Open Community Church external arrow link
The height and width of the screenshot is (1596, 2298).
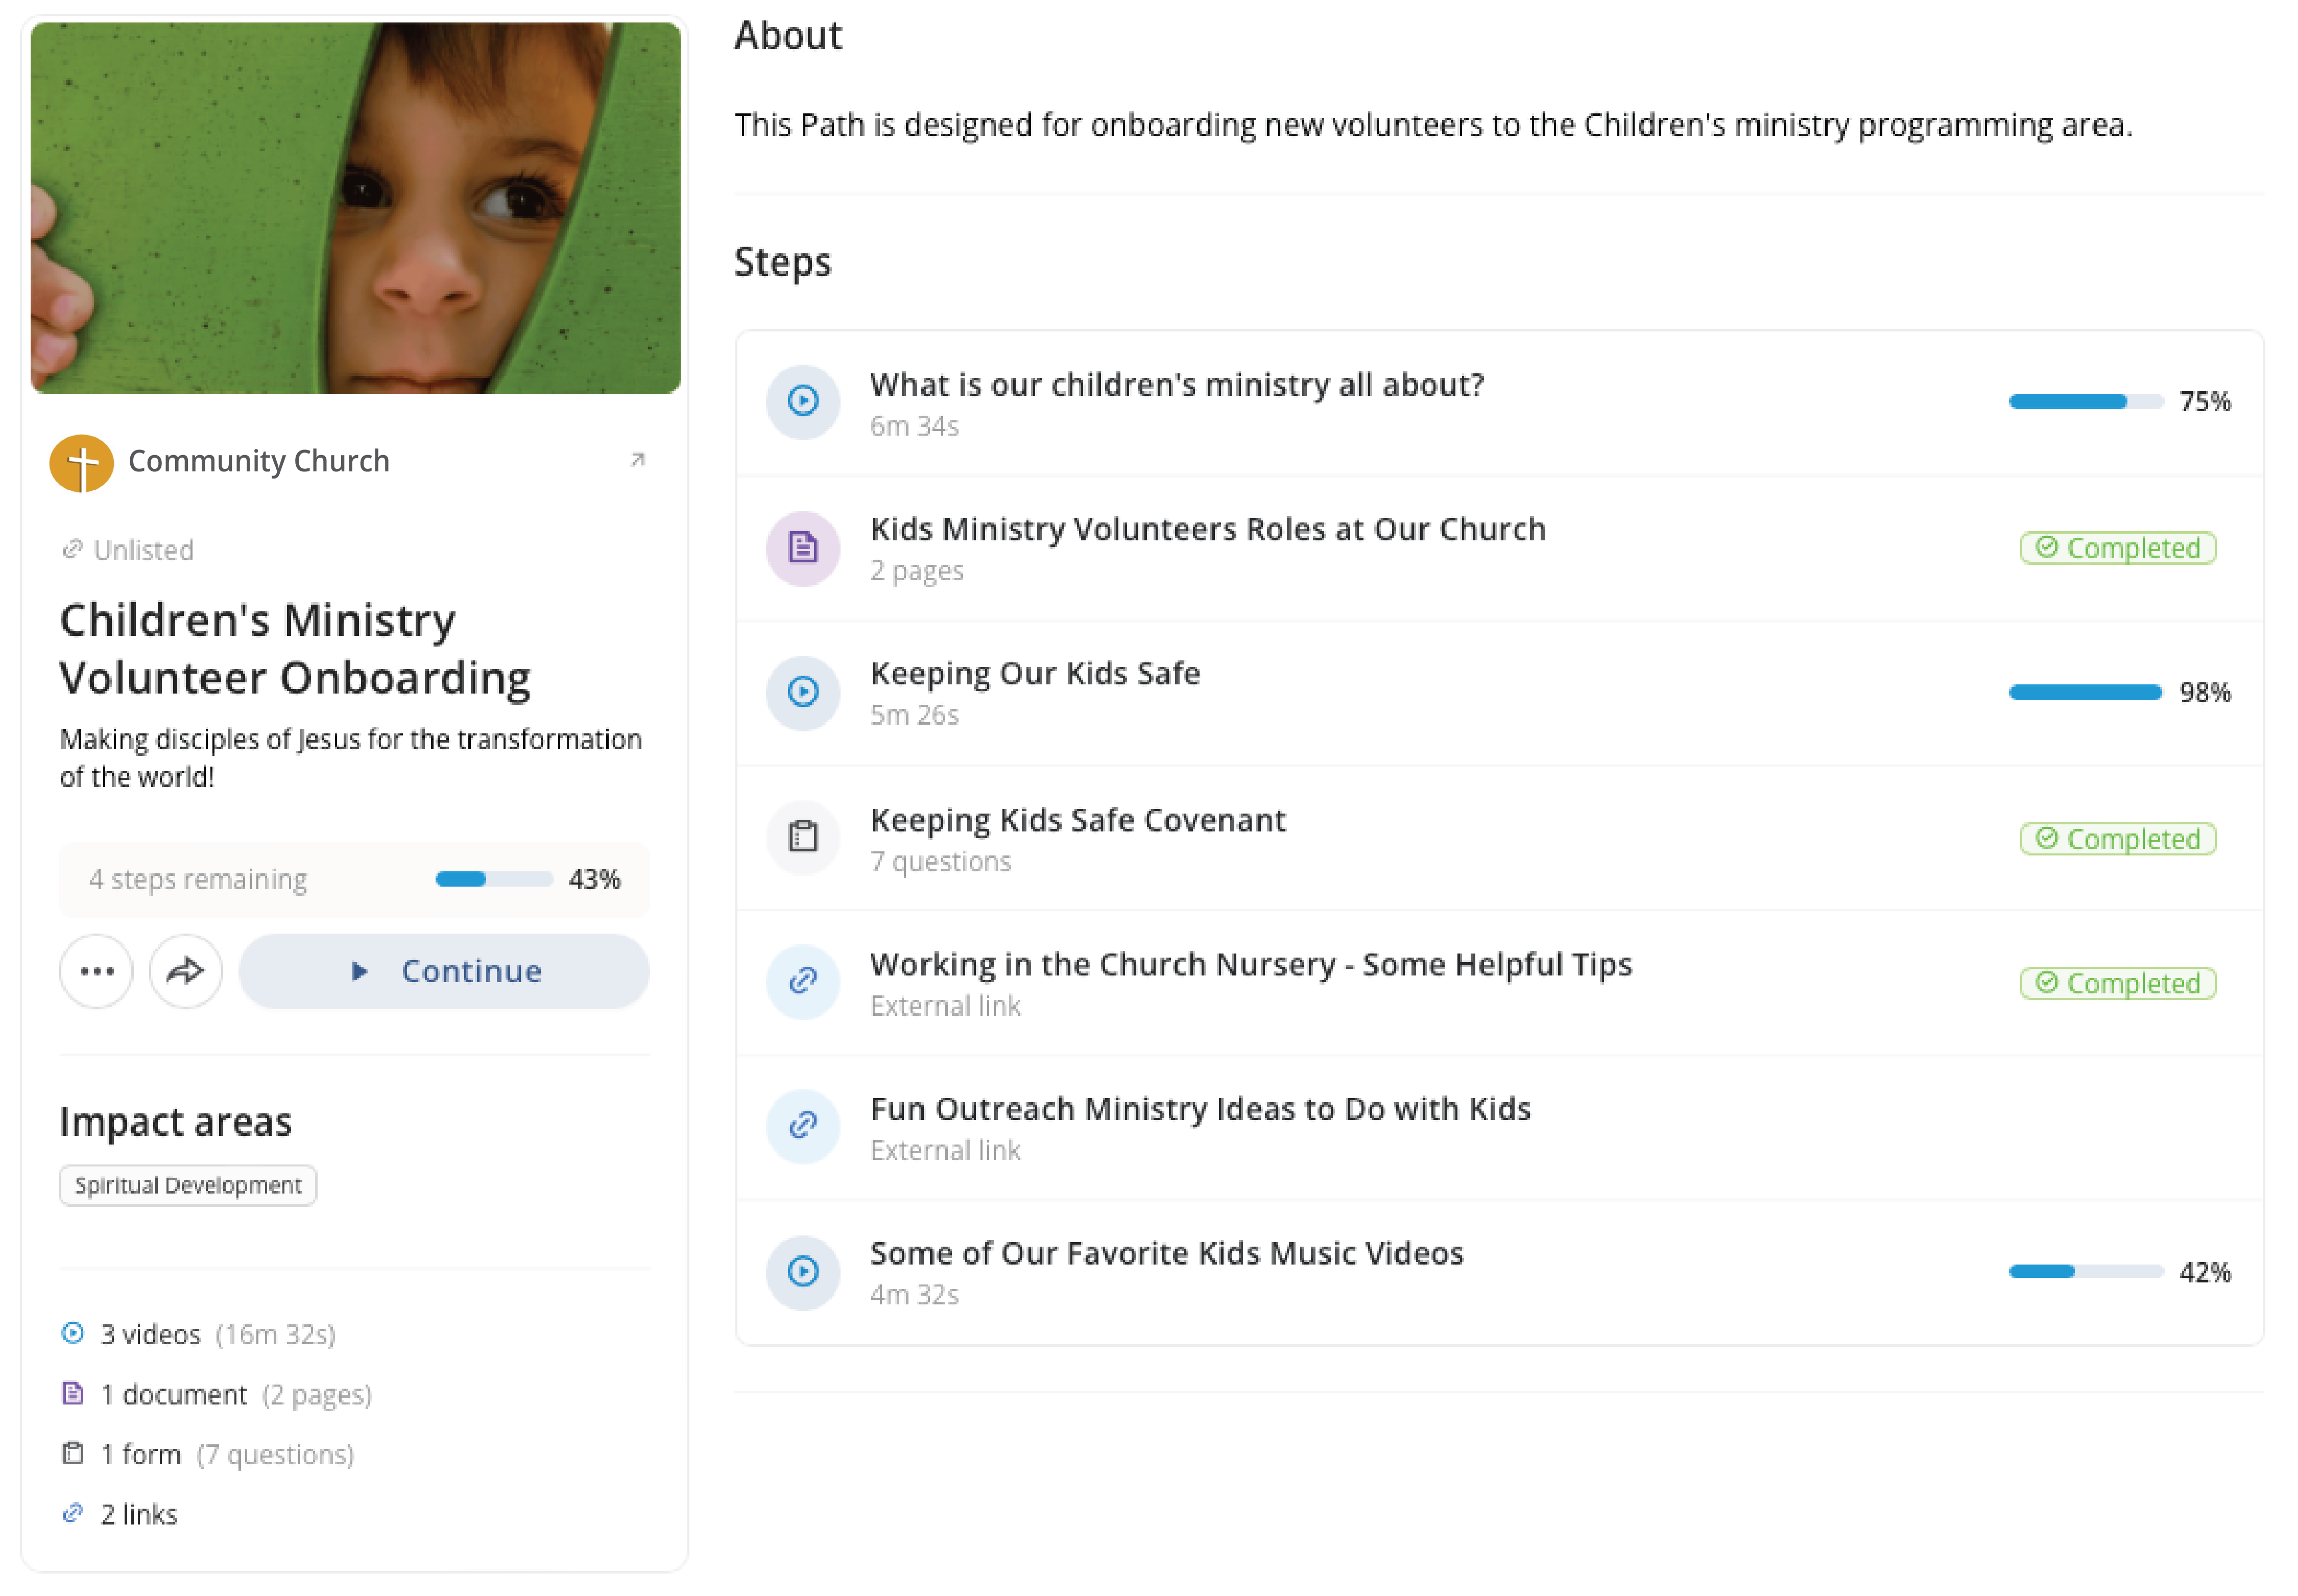637,460
